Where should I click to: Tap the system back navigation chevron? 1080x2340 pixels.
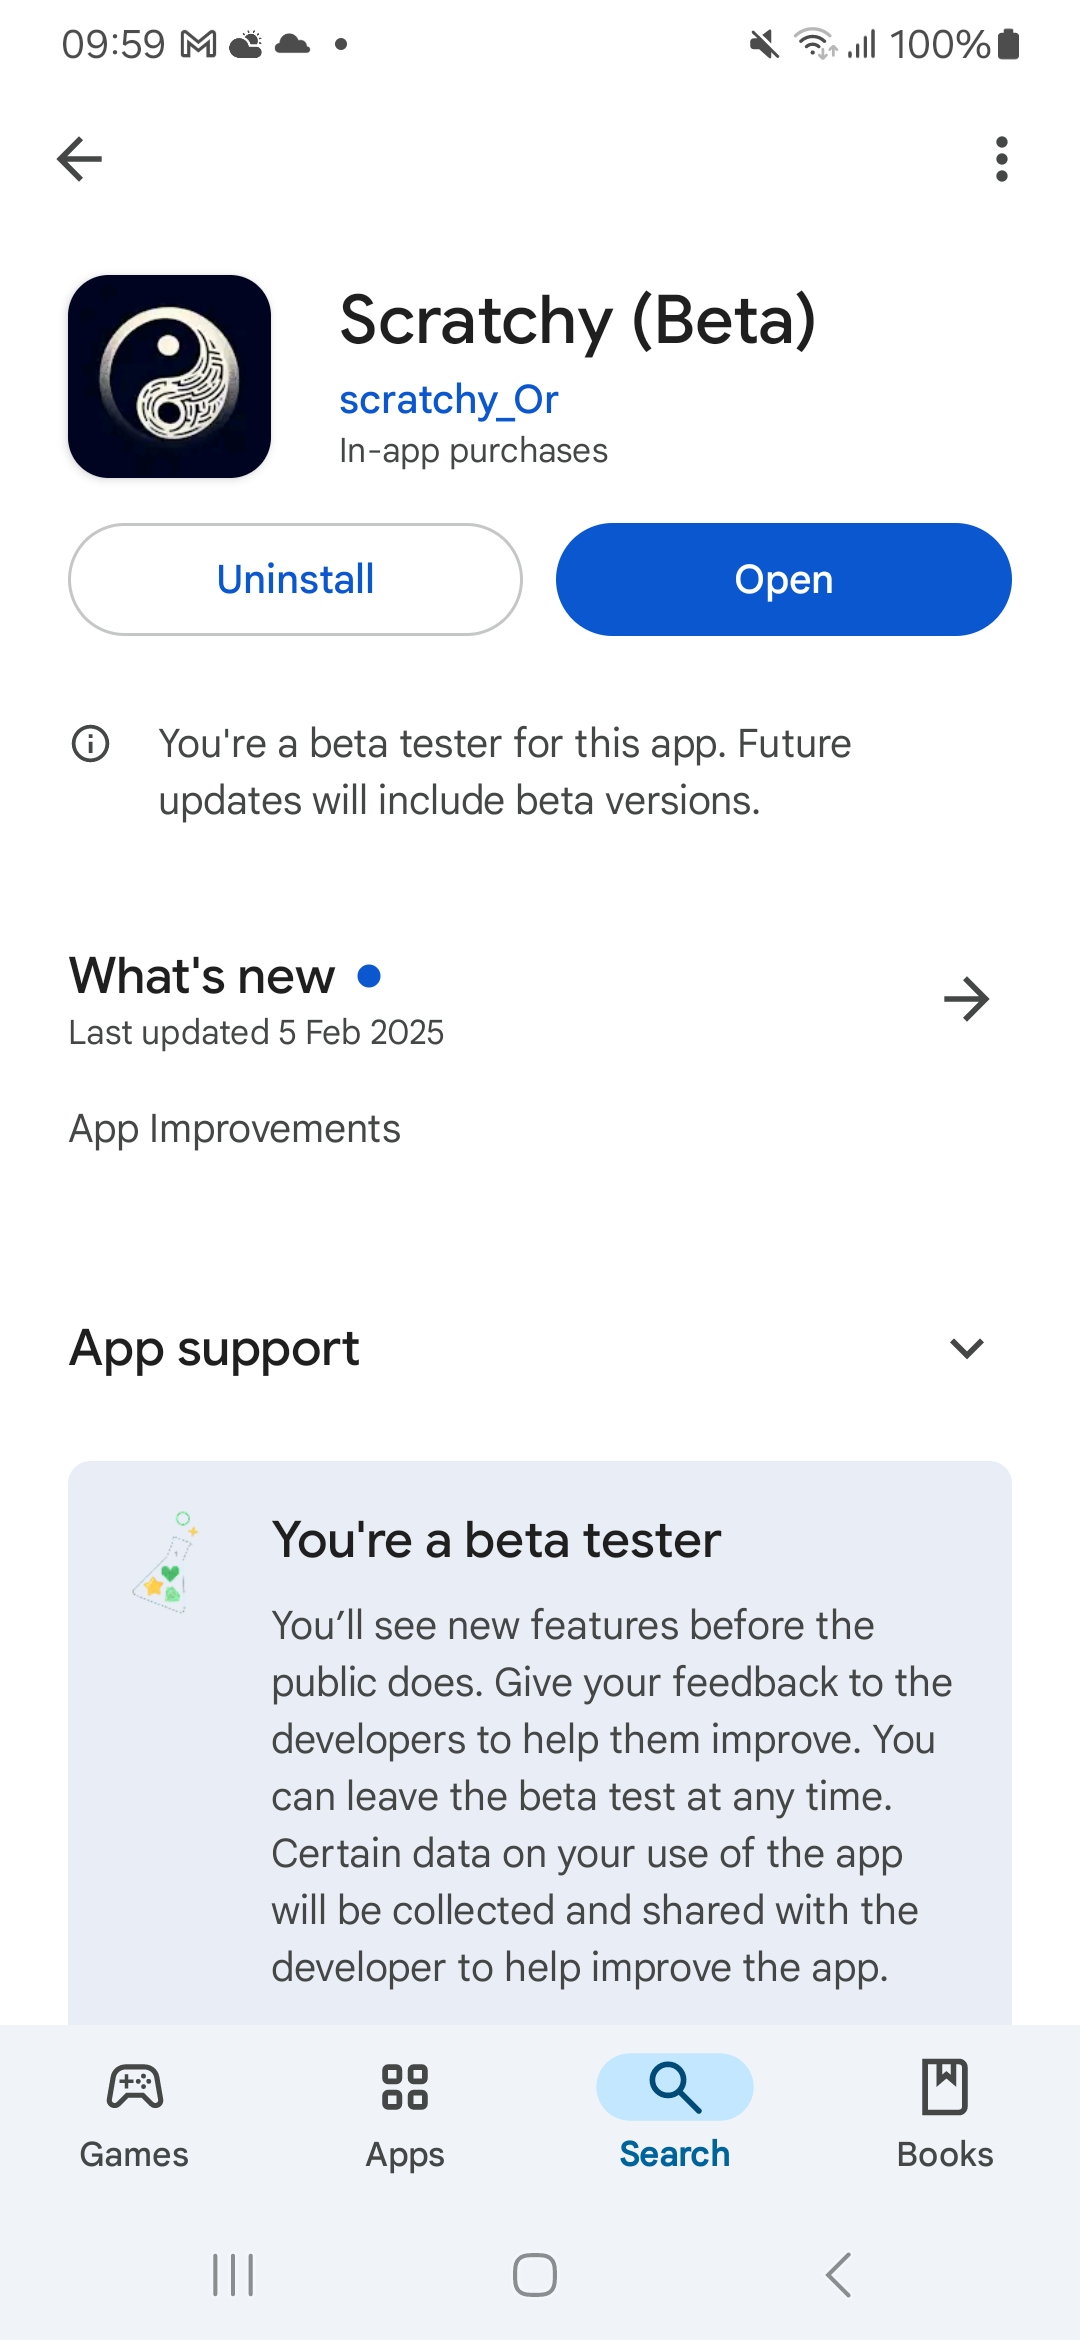coord(838,2275)
